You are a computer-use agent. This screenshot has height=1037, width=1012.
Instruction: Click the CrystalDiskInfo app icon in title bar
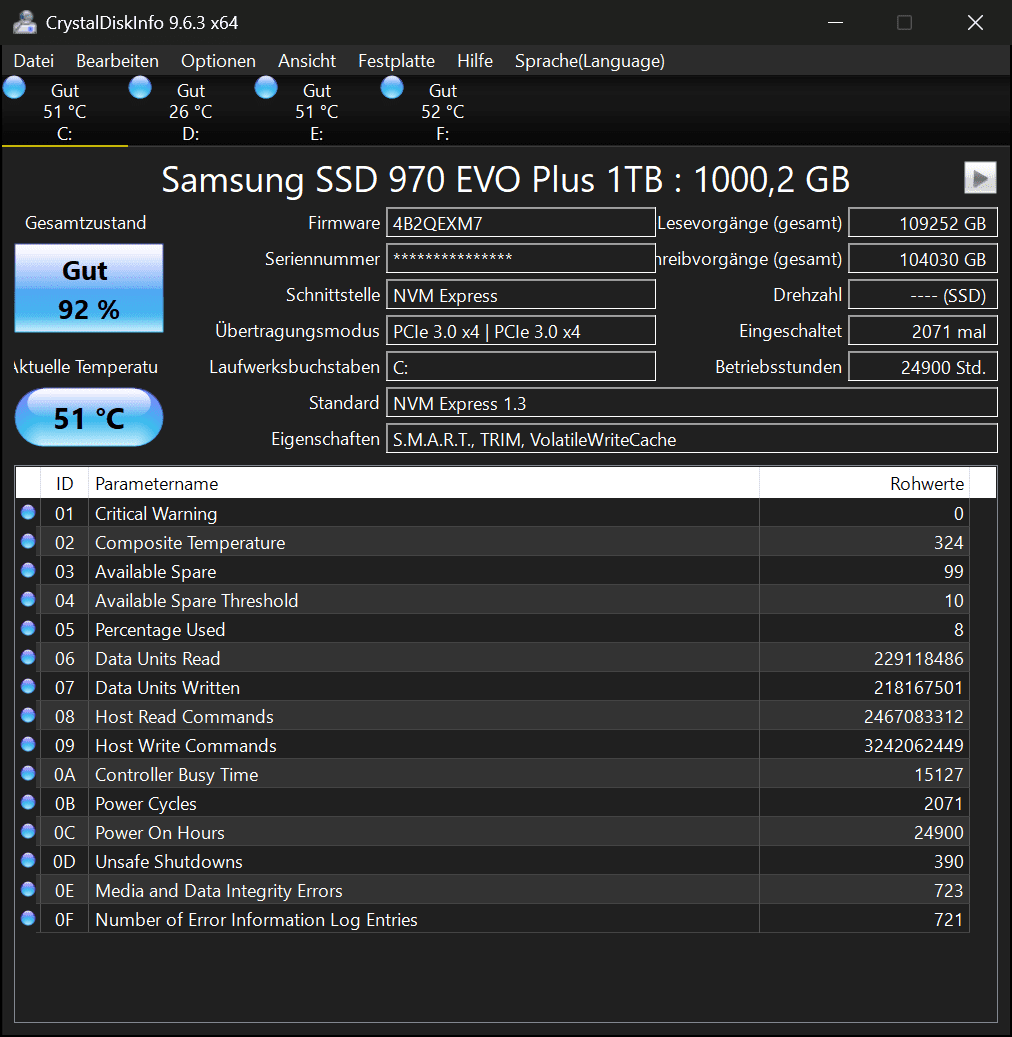pos(25,22)
